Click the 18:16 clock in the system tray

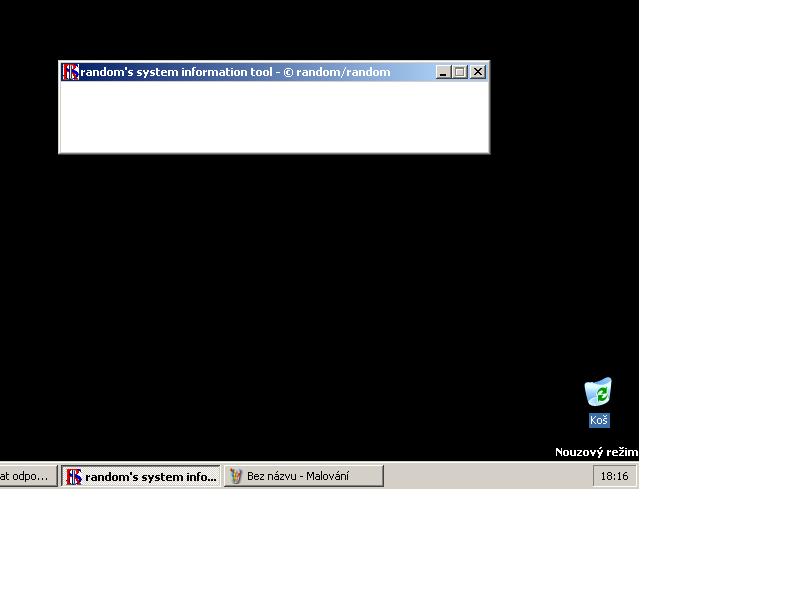[614, 477]
